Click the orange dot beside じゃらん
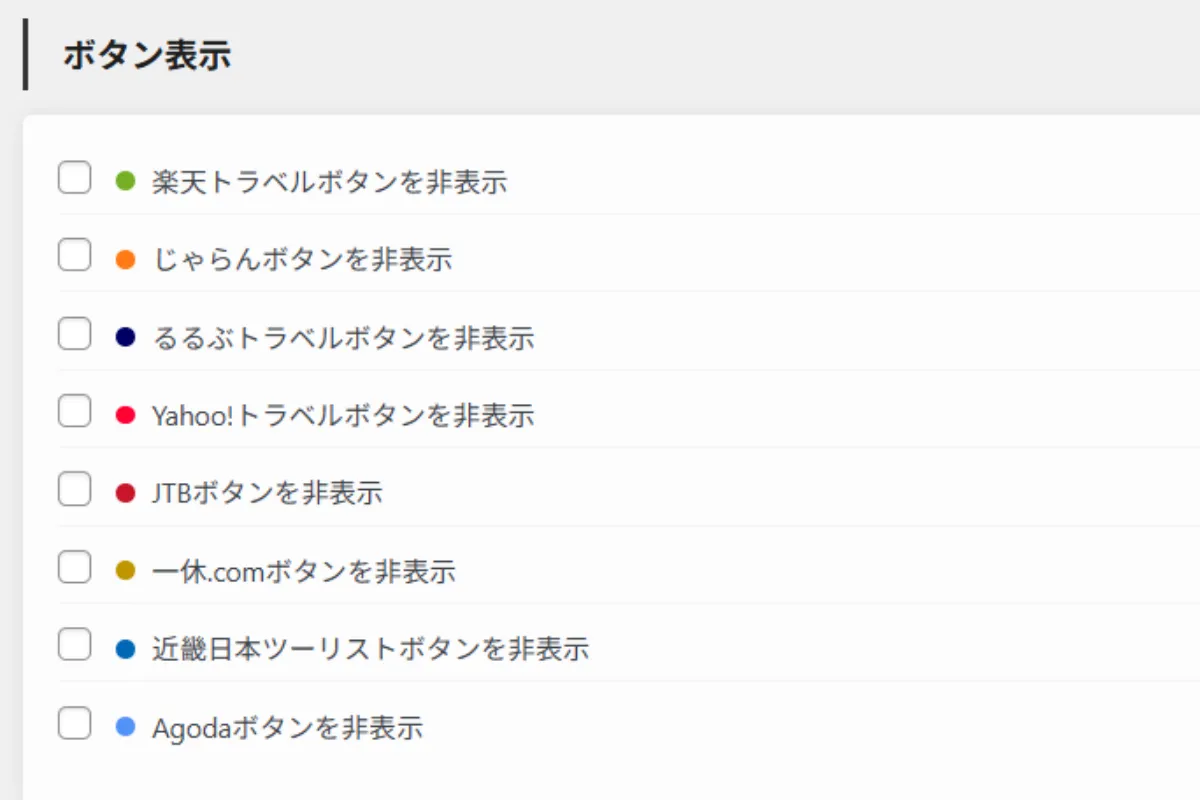The image size is (1200, 800). (126, 257)
